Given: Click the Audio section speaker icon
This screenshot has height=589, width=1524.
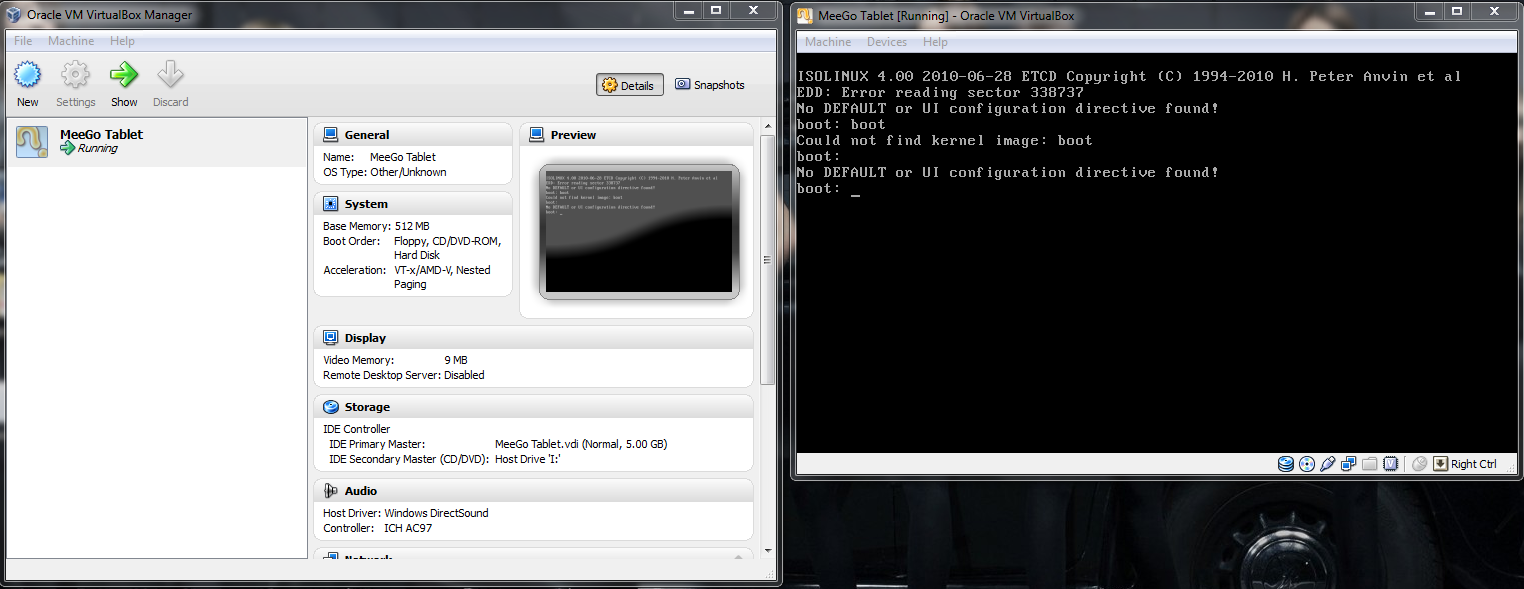Looking at the screenshot, I should 330,491.
